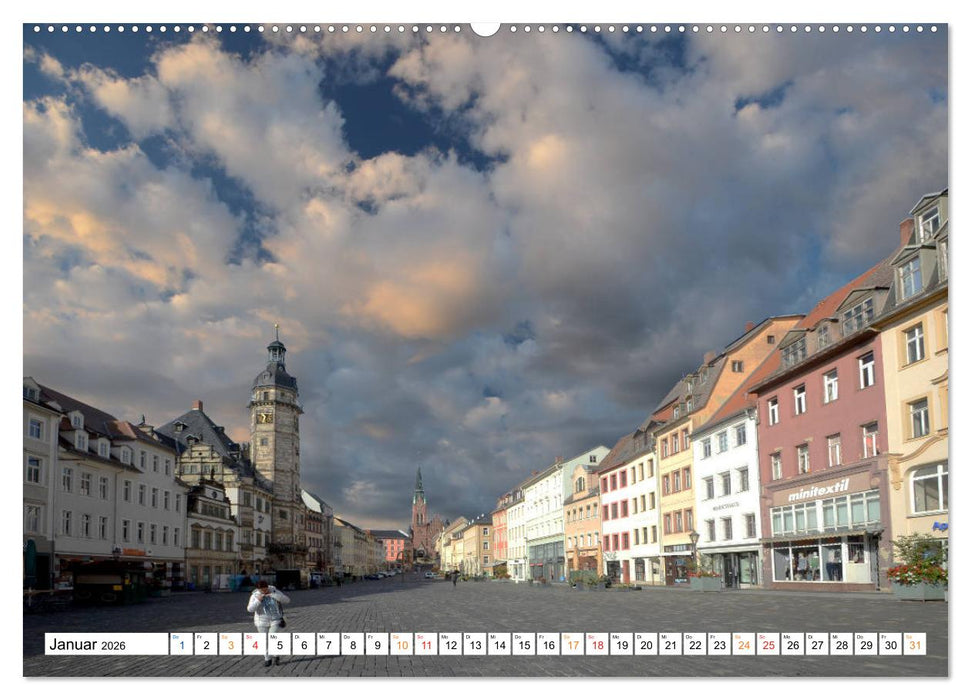971x700 pixels.
Task: Click the red Sunday 11 date
Action: tap(425, 644)
